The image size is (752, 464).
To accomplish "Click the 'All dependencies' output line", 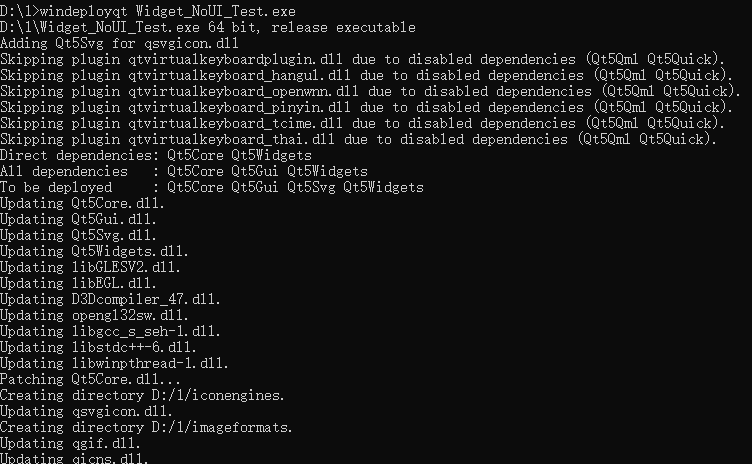I will 183,171.
